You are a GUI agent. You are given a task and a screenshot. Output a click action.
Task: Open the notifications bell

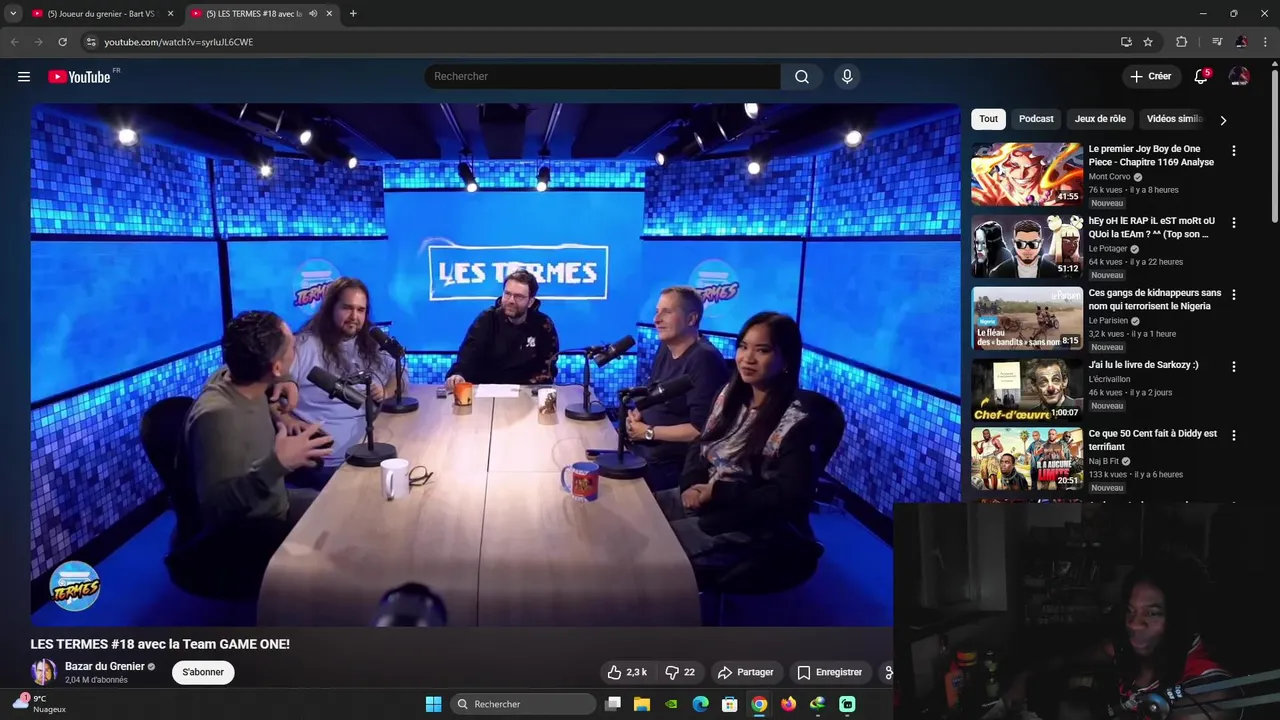coord(1201,77)
